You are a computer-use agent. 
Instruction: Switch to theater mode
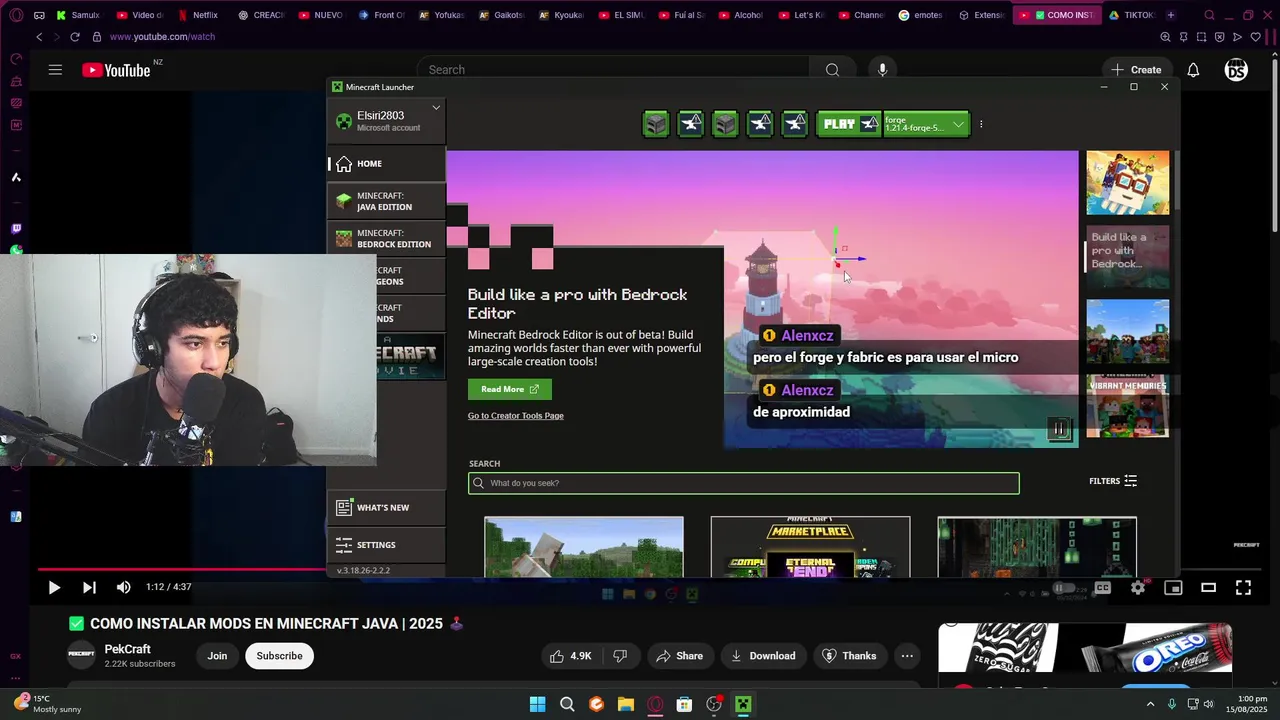pyautogui.click(x=1208, y=588)
